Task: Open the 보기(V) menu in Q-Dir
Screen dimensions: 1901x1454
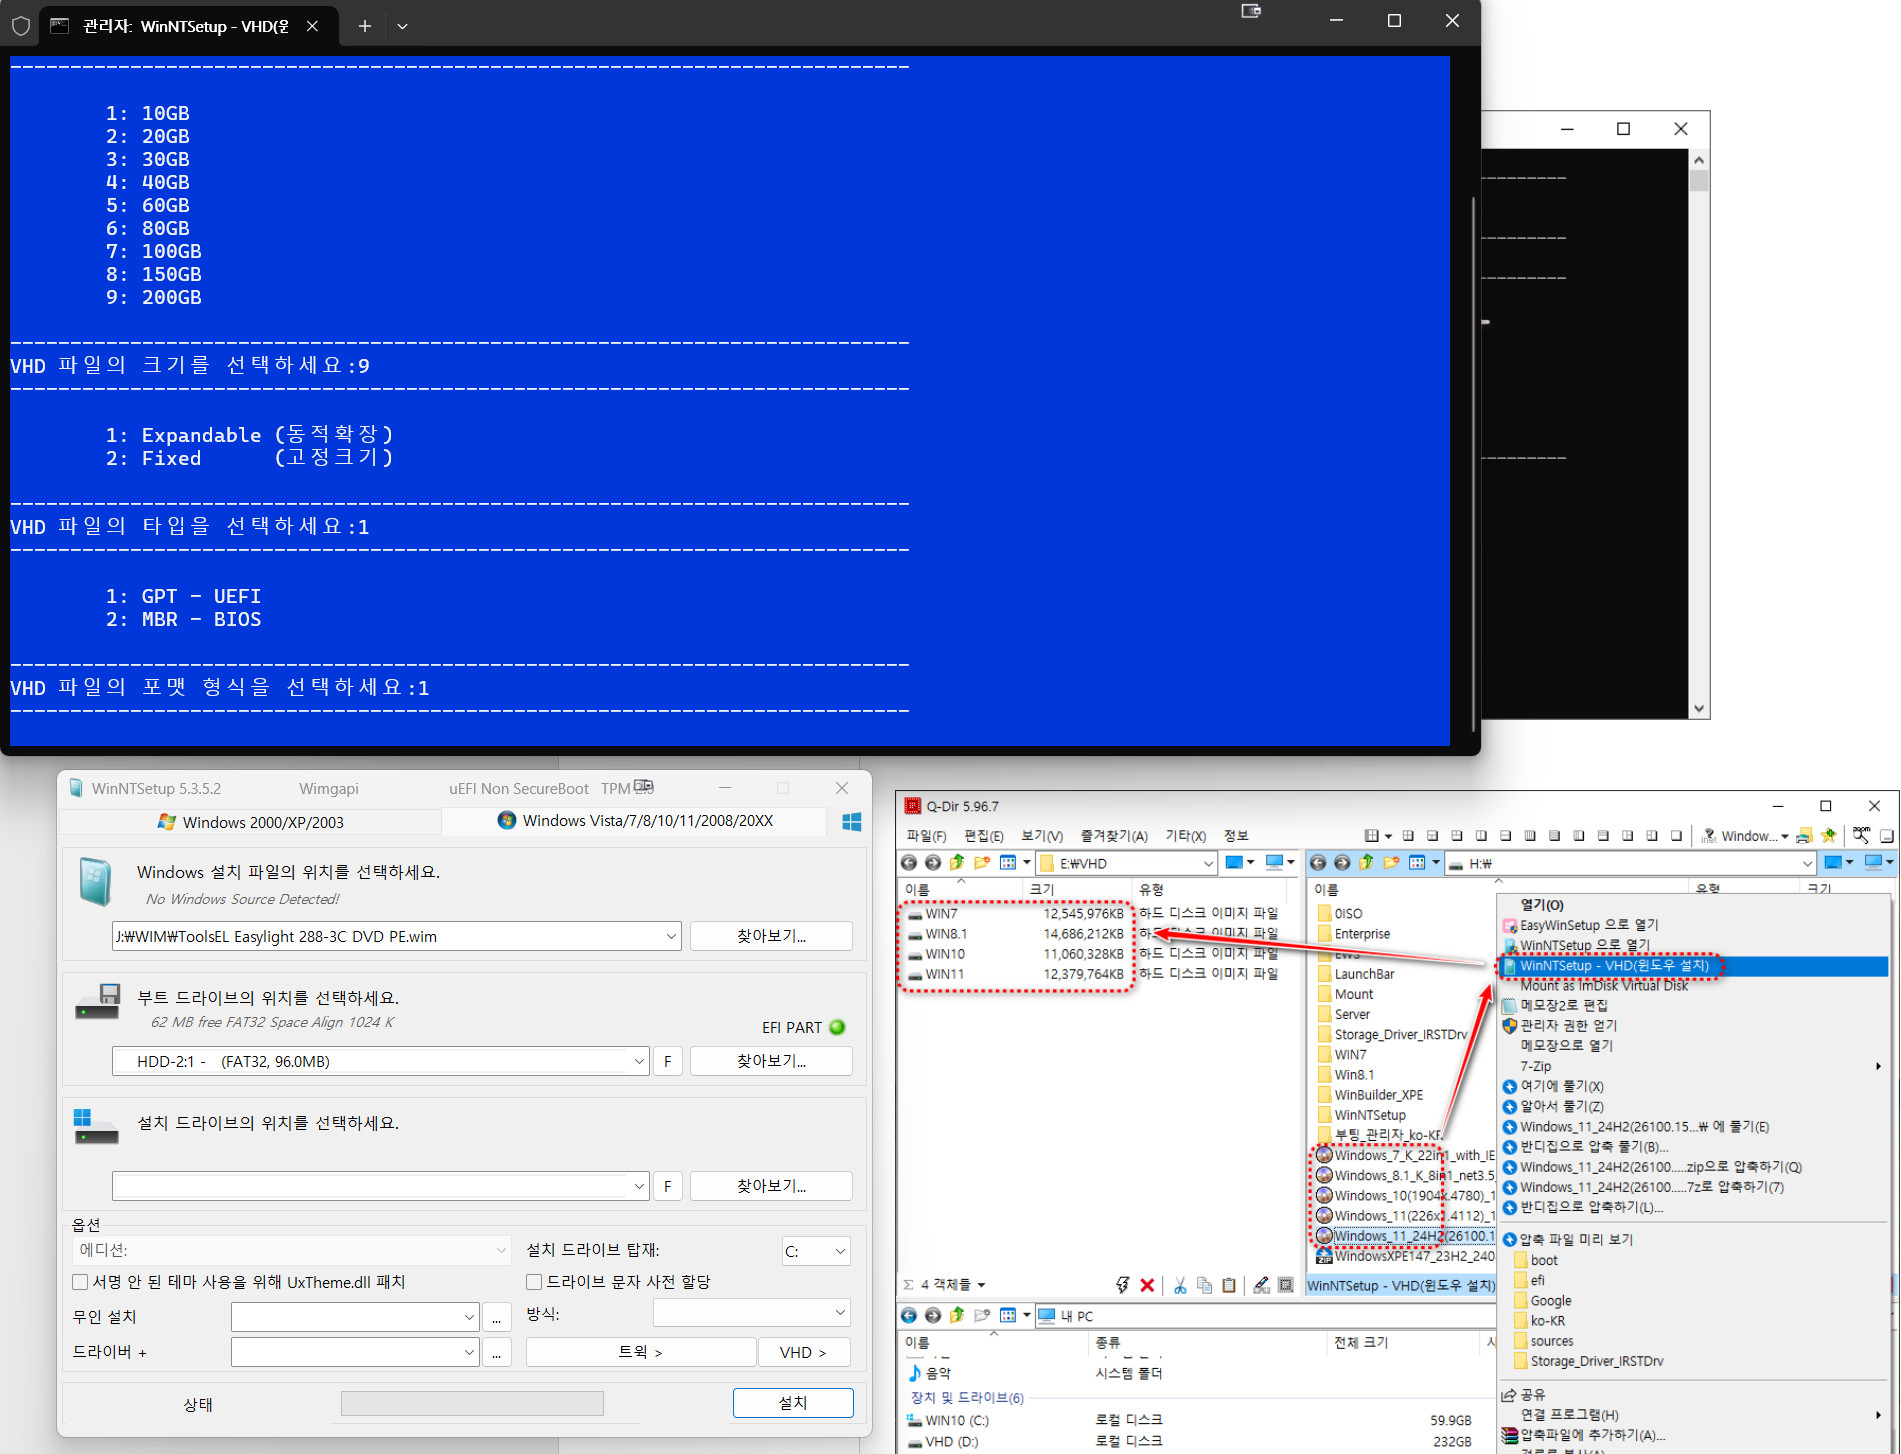Action: pos(1042,836)
